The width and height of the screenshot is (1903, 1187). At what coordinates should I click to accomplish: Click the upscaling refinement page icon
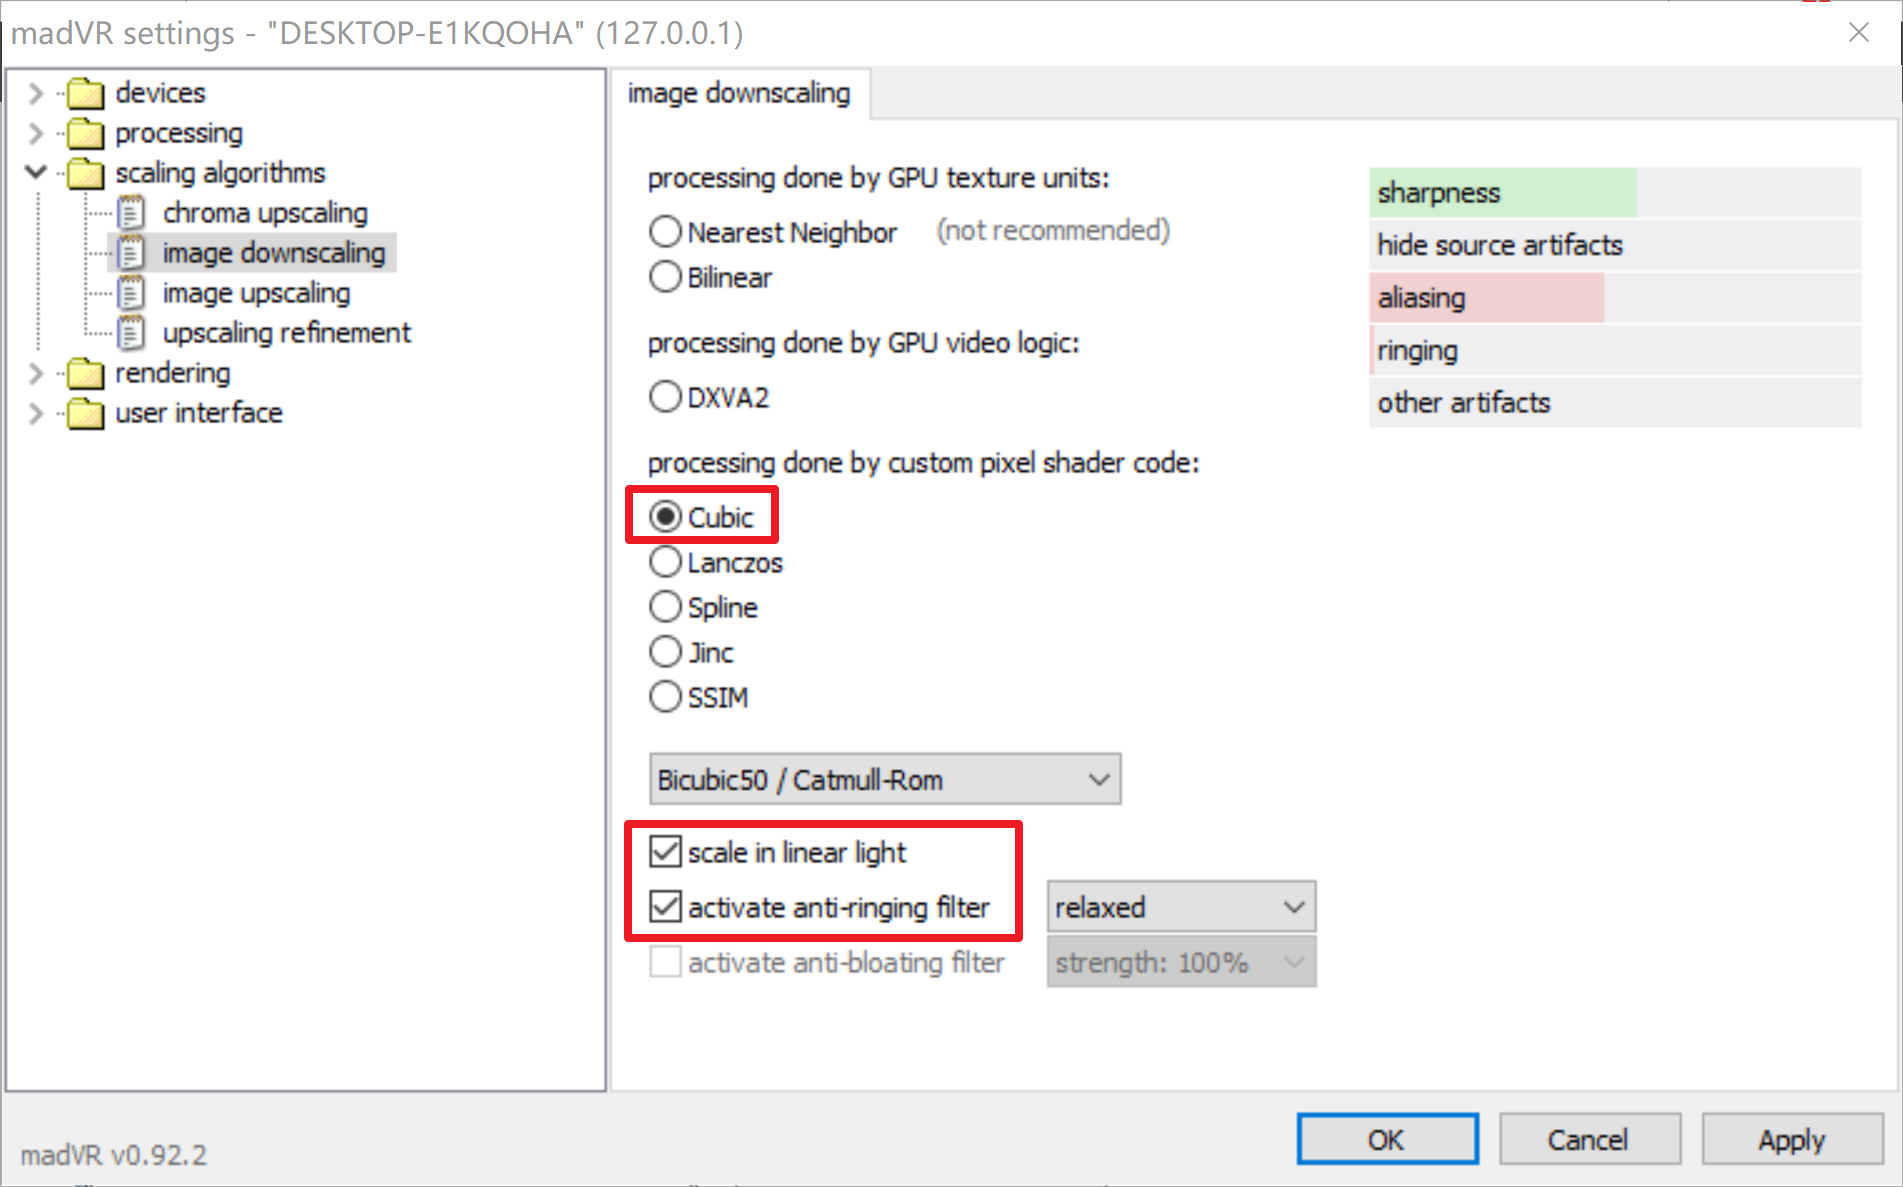131,333
